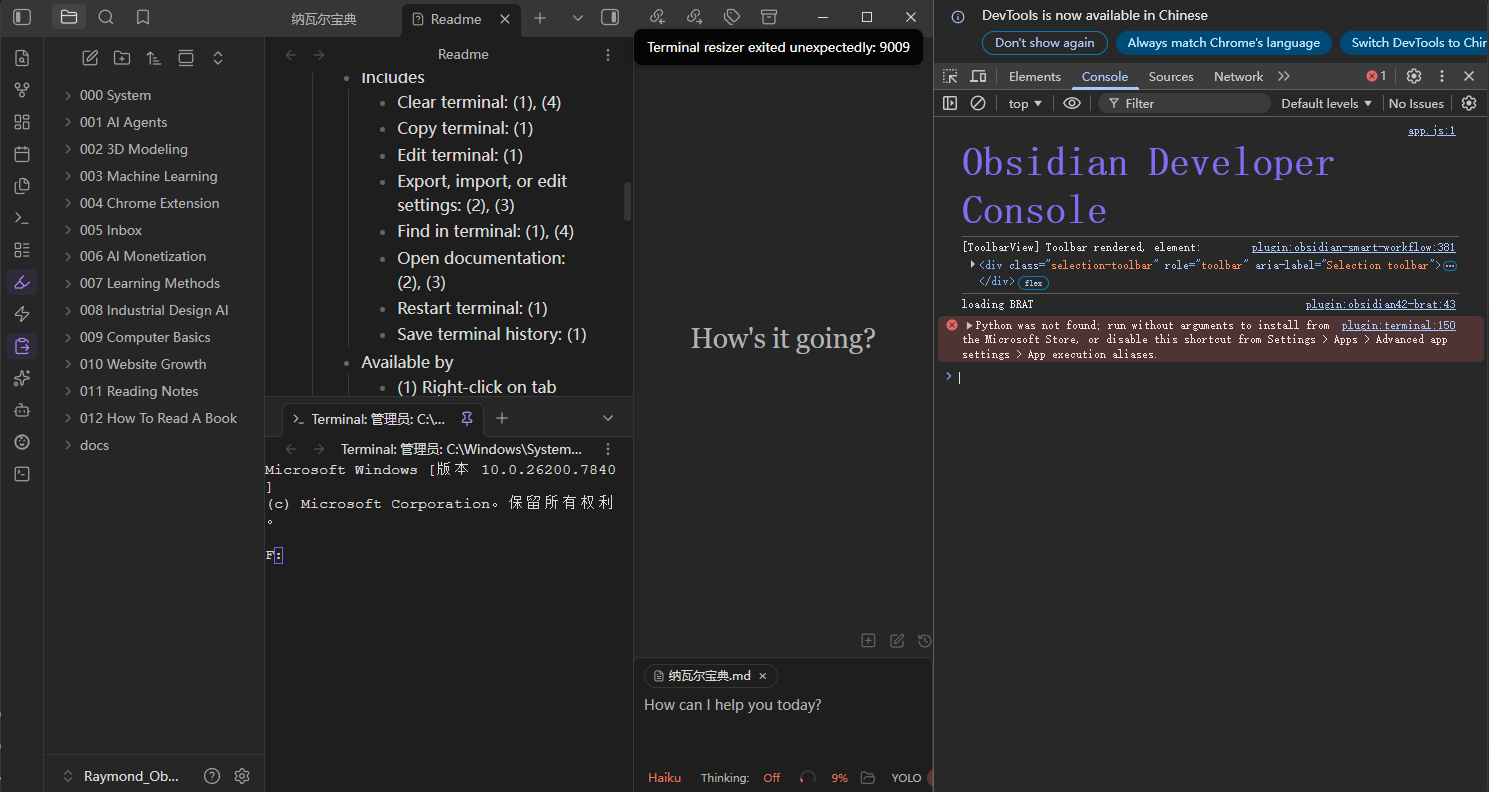Click the new note icon in file explorer

[90, 58]
